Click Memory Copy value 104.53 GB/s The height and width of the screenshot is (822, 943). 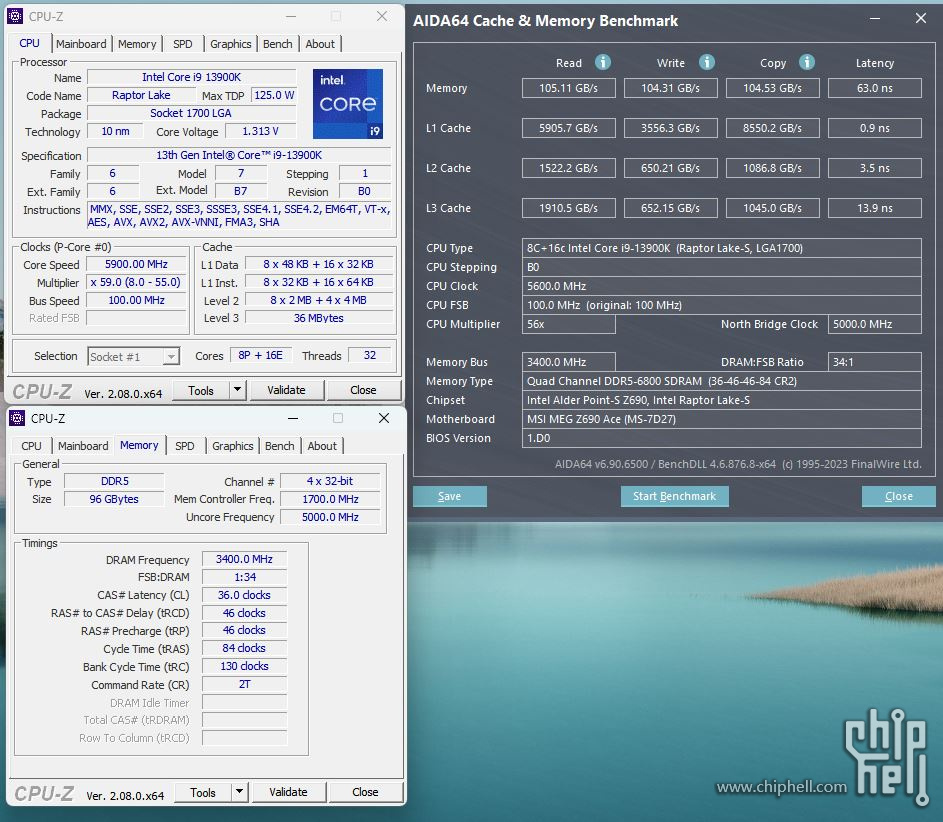773,88
